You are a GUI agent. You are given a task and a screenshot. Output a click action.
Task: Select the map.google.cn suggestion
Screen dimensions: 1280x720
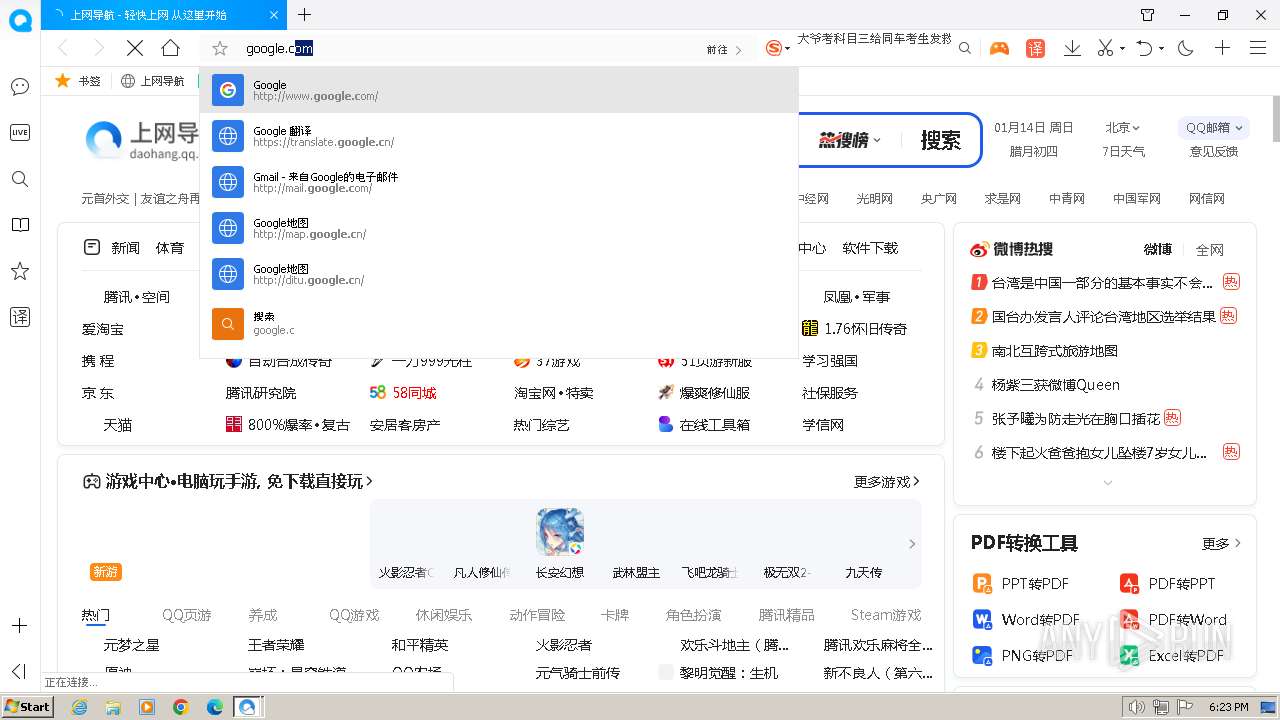[x=499, y=228]
